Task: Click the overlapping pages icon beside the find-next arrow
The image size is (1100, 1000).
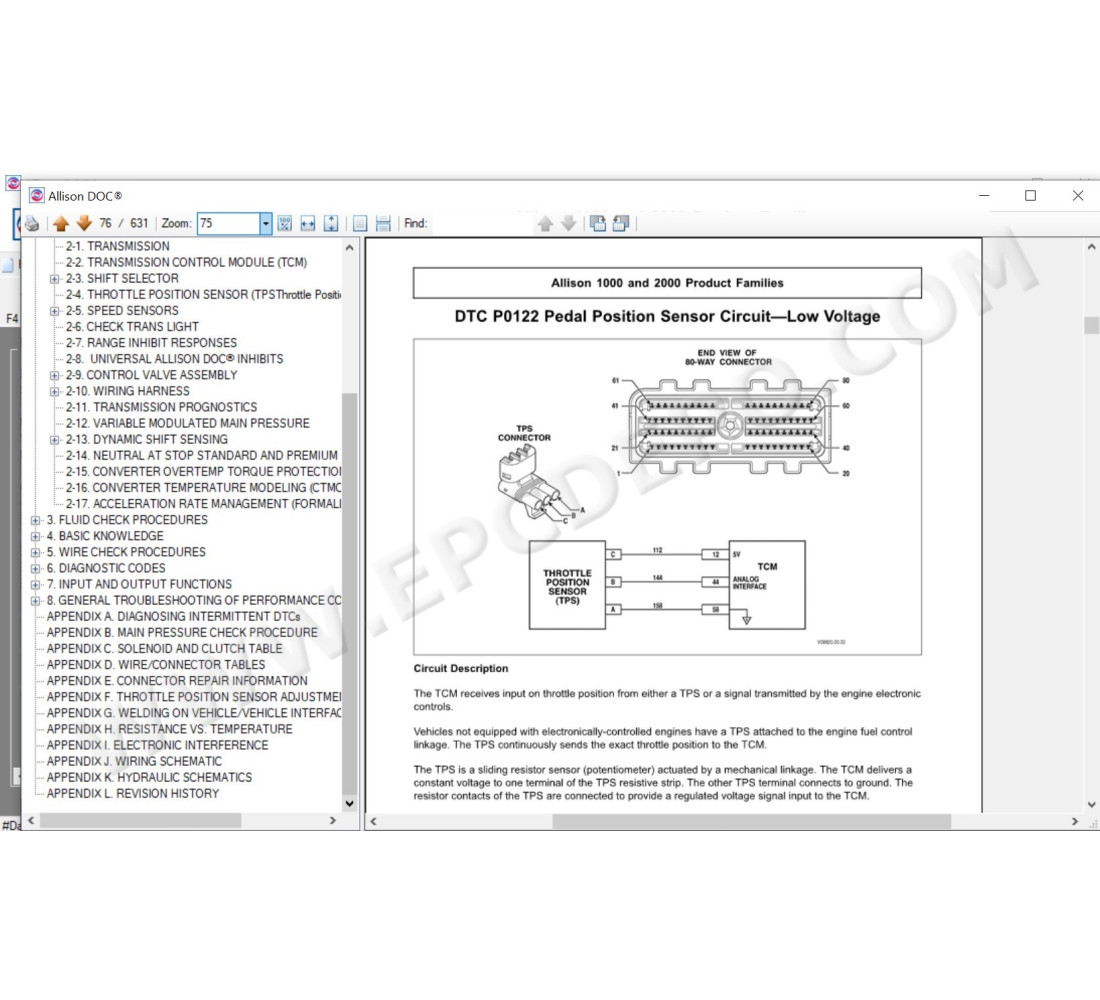Action: [x=598, y=224]
